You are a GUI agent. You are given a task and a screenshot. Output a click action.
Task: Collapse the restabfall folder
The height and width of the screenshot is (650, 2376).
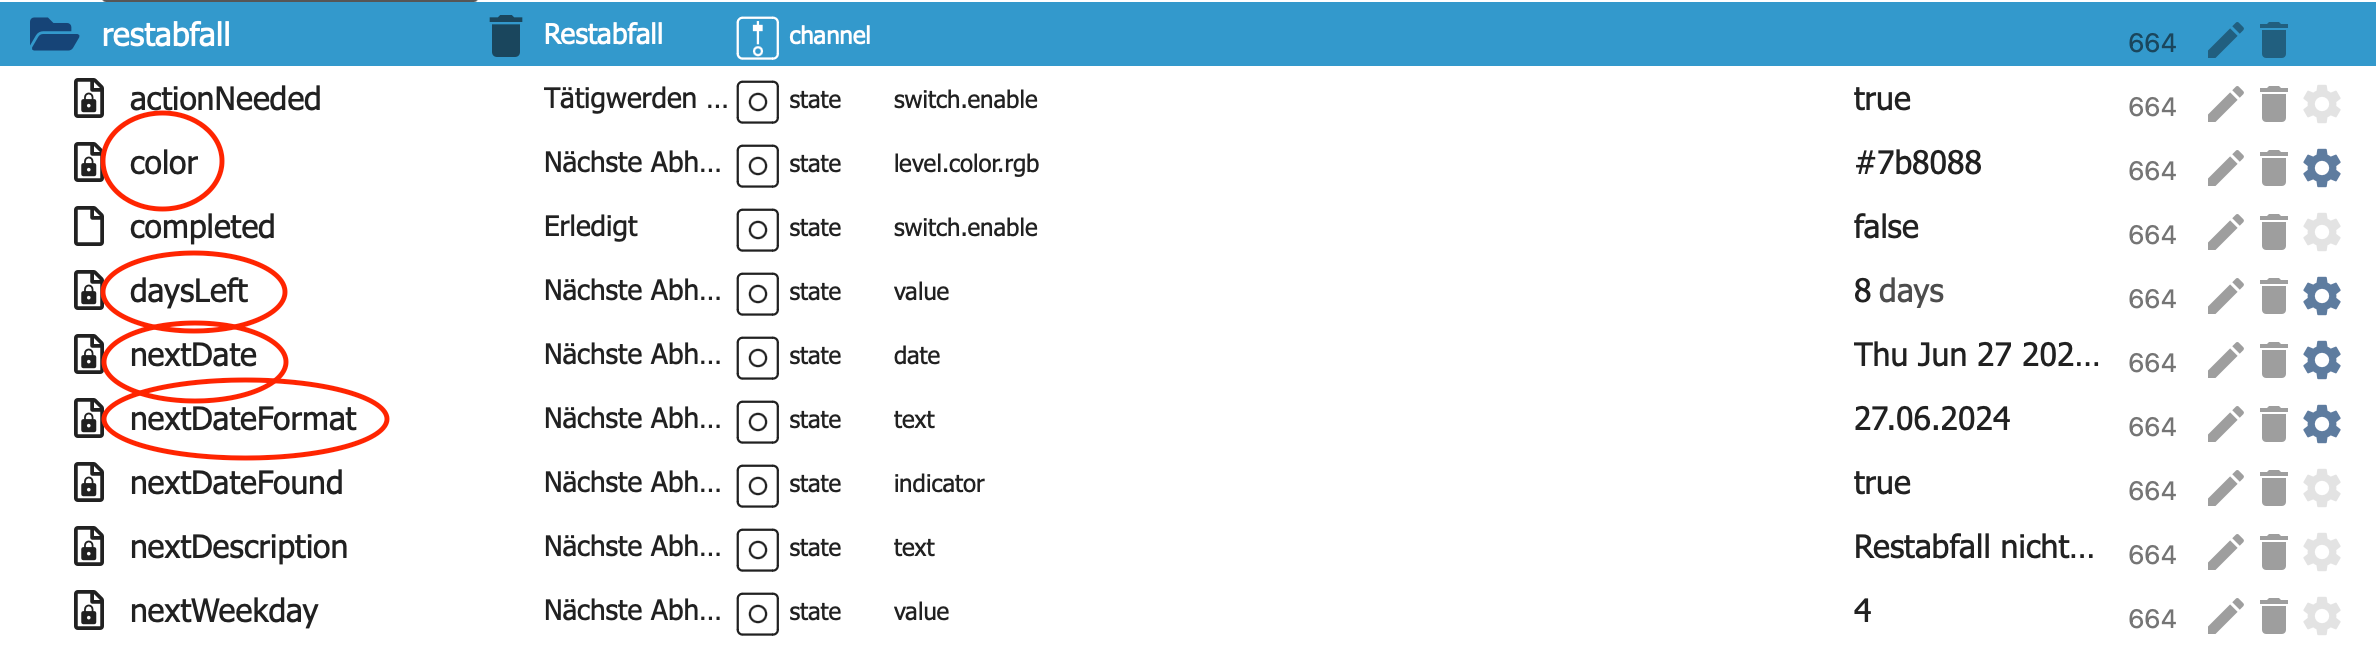point(54,35)
